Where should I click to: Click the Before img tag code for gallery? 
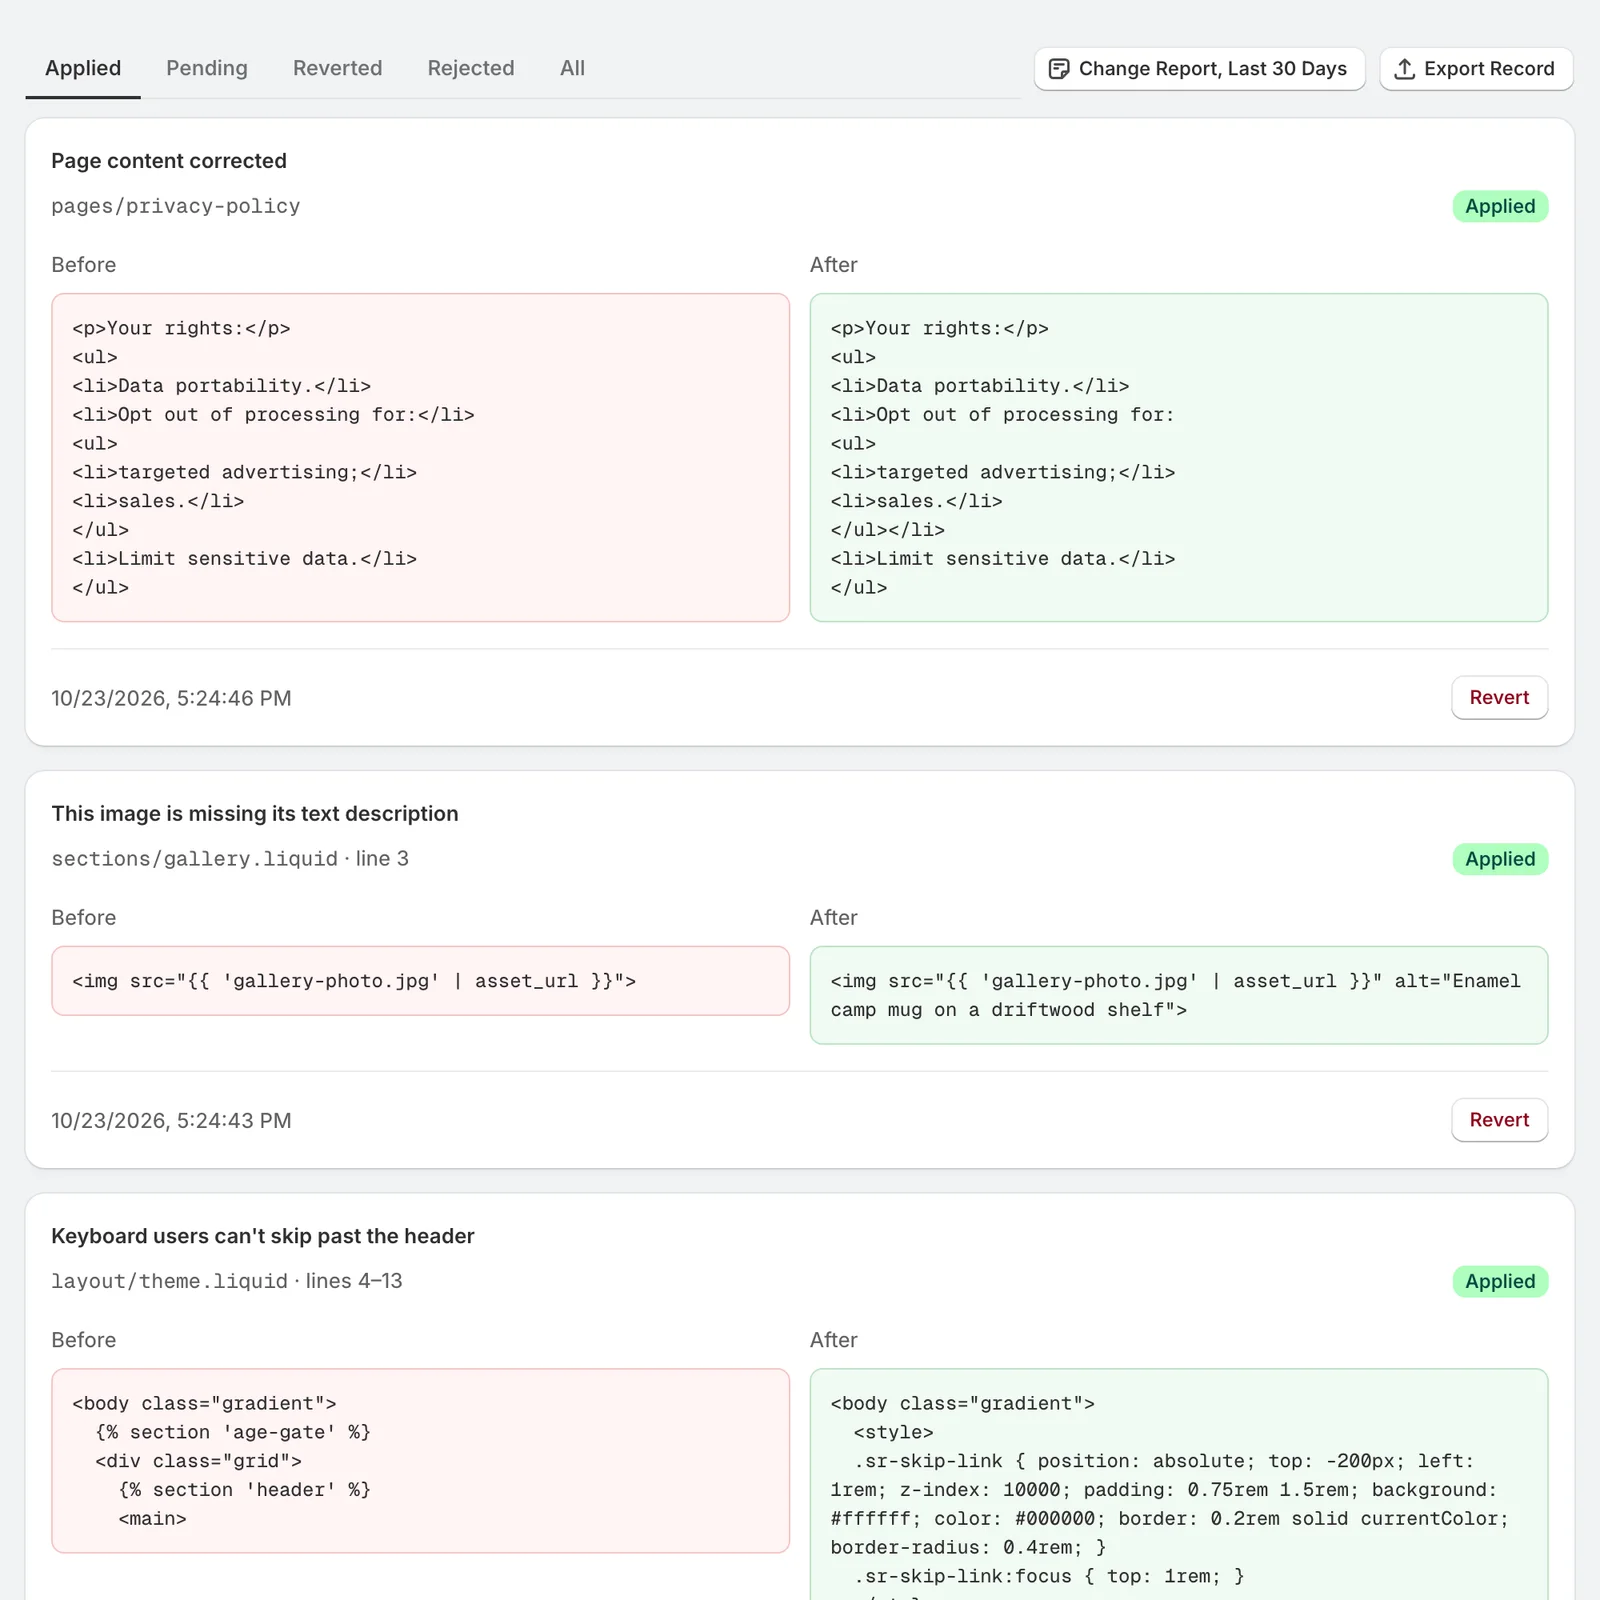pos(420,981)
